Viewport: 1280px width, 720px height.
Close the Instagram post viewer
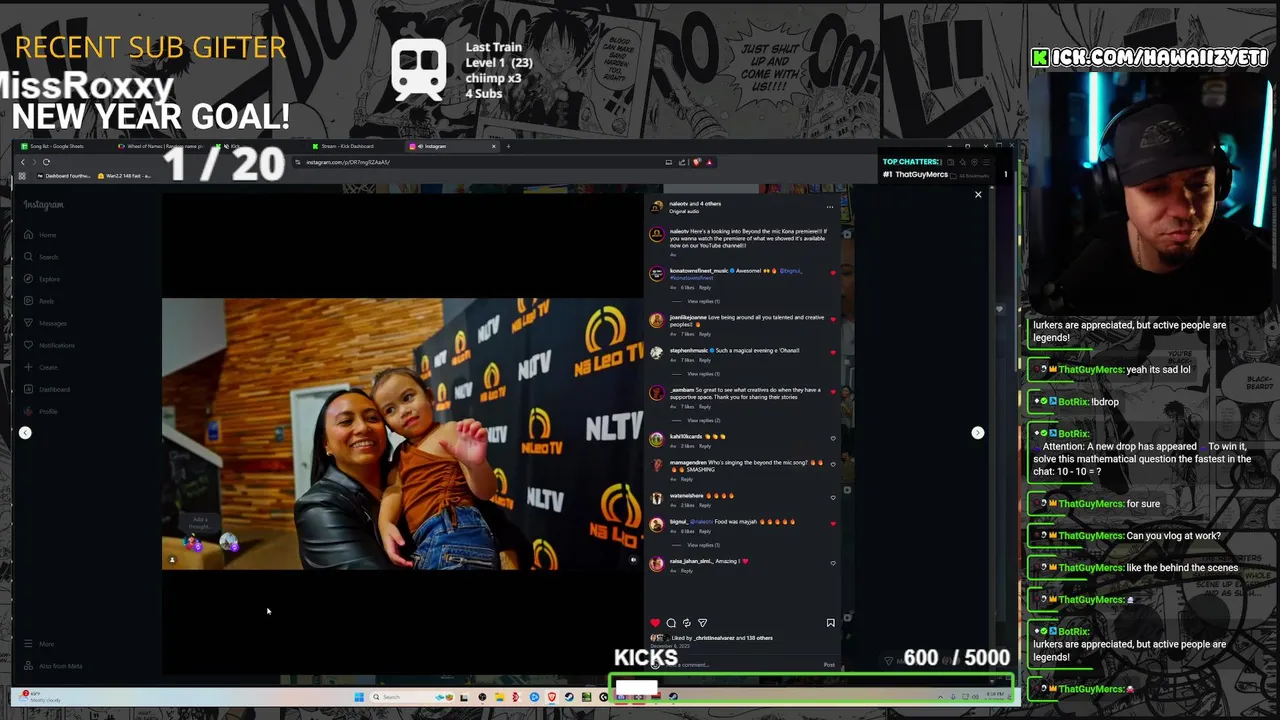[x=978, y=194]
